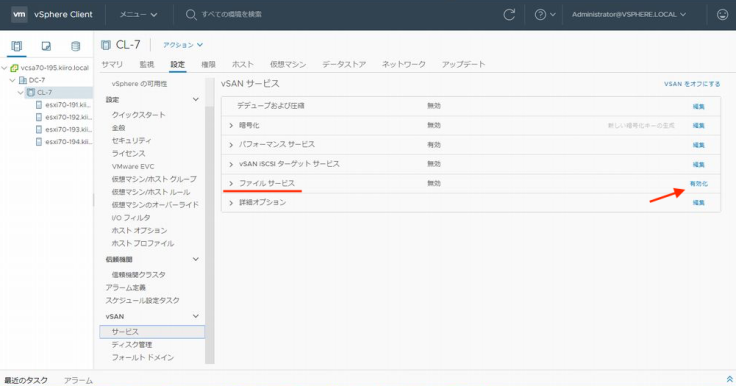Switch to the サマリ tab
This screenshot has height=386, width=736.
[112, 64]
